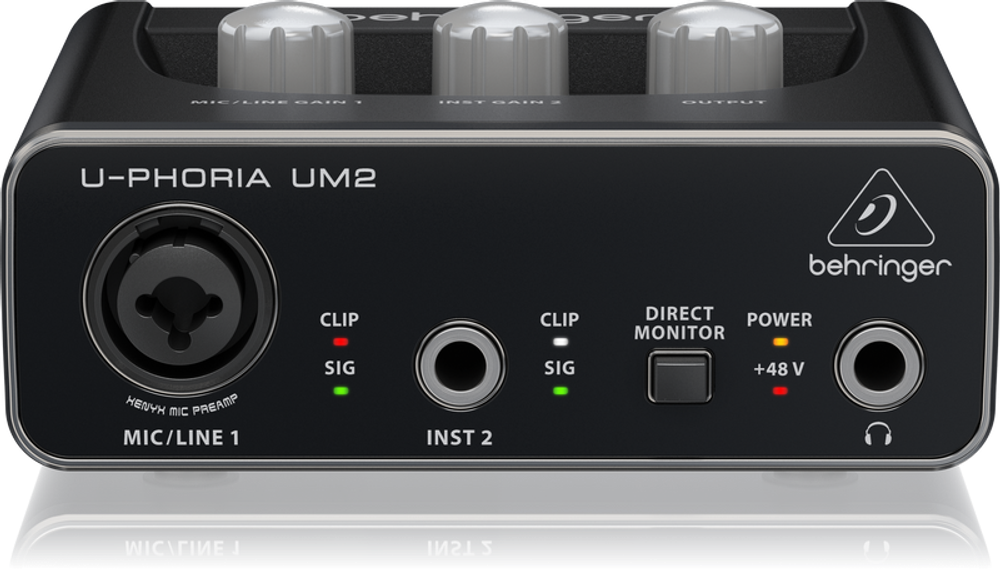
Task: Click the 'MIC/LINE GAIN 1' top label
Action: (x=277, y=101)
